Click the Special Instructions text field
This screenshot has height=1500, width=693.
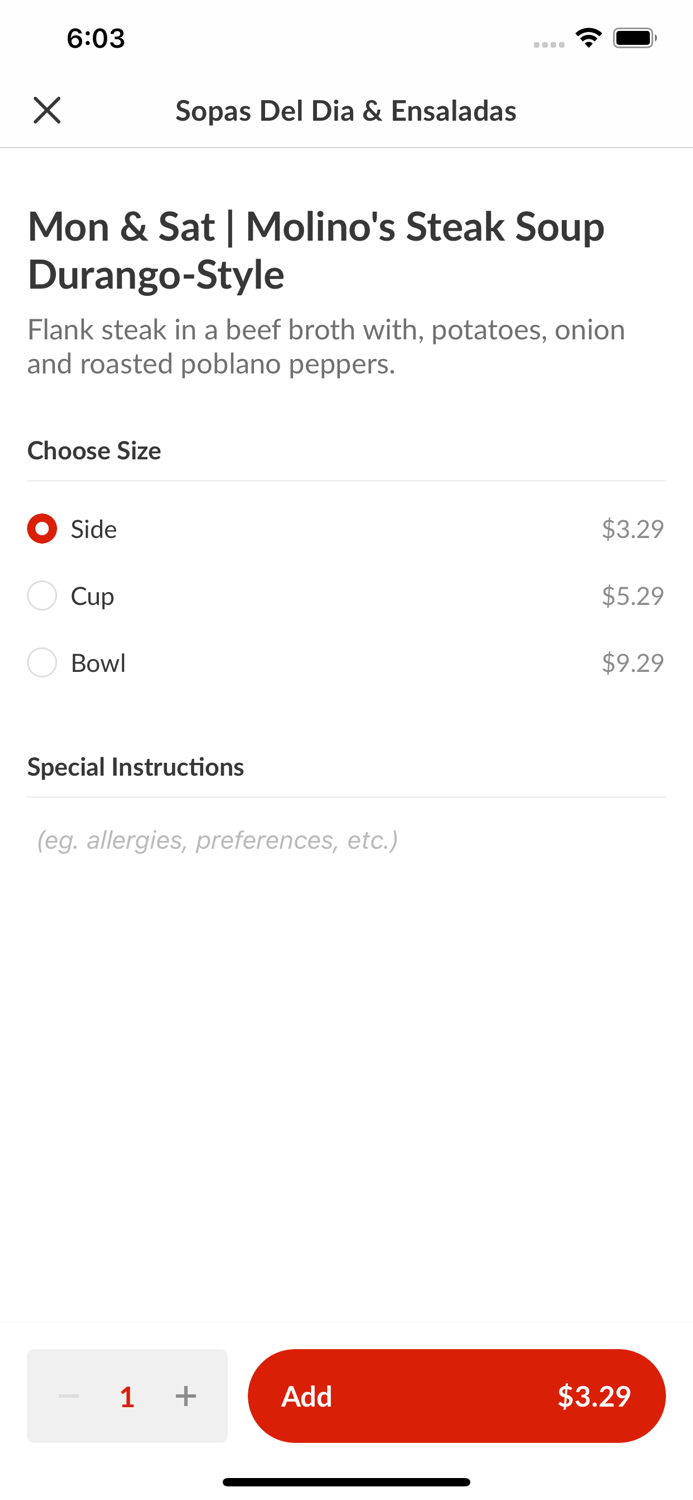346,840
